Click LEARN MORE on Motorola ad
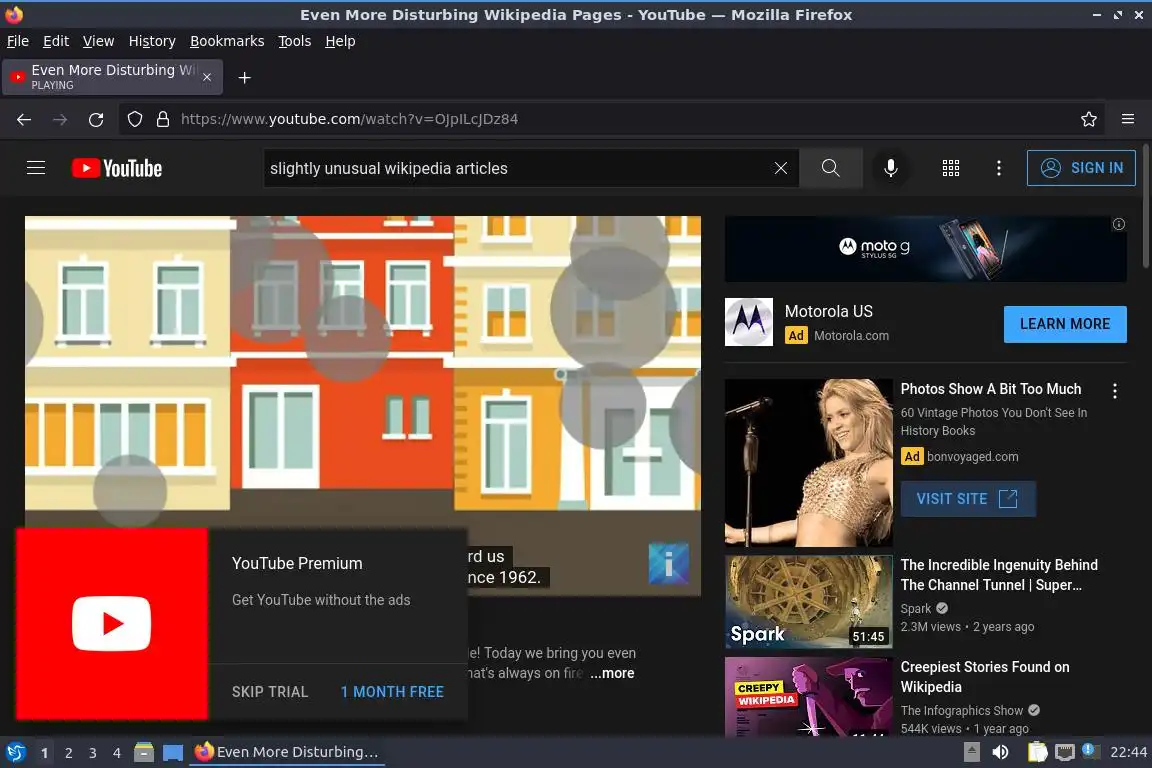 click(1065, 324)
